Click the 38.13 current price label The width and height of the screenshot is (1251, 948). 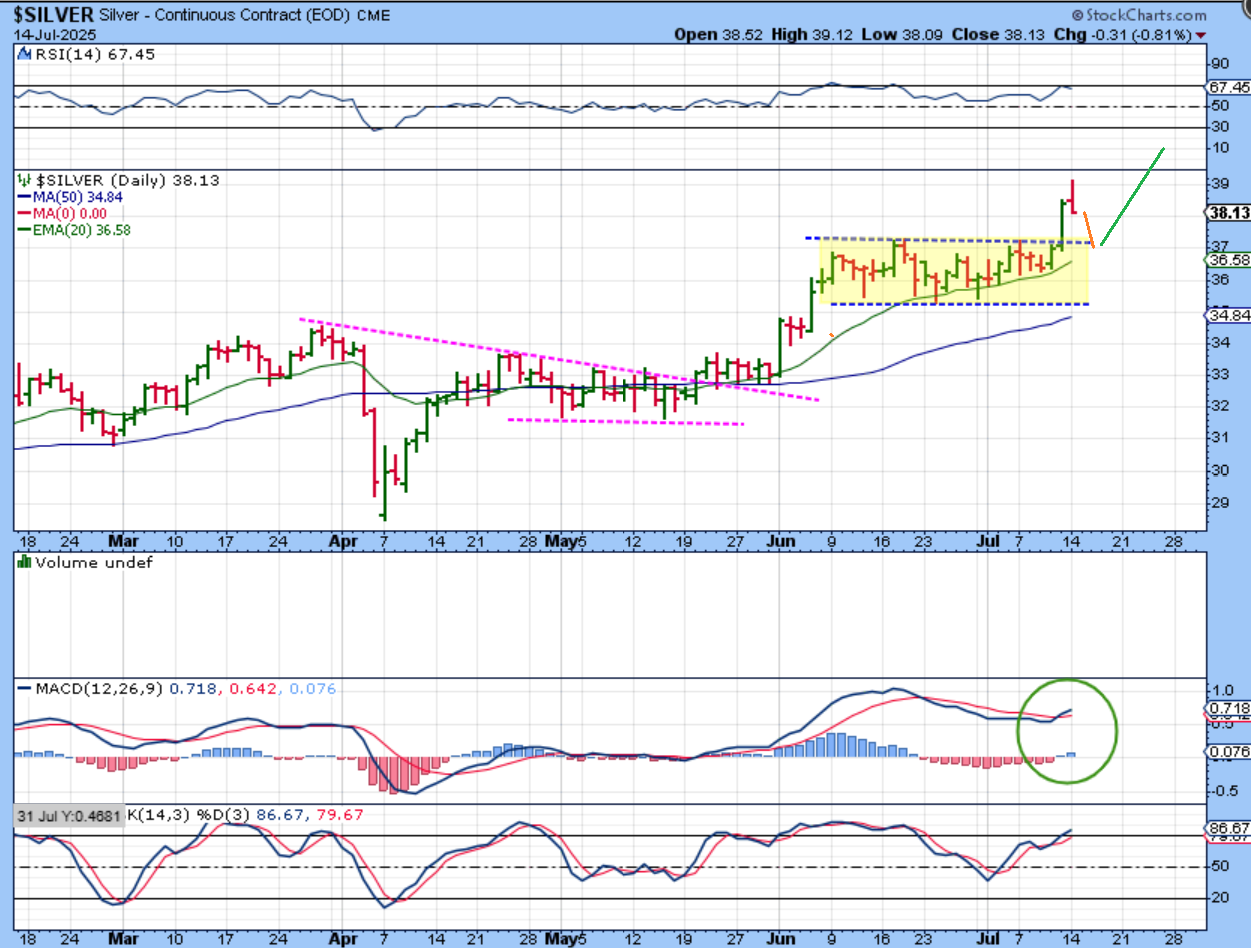point(1226,213)
